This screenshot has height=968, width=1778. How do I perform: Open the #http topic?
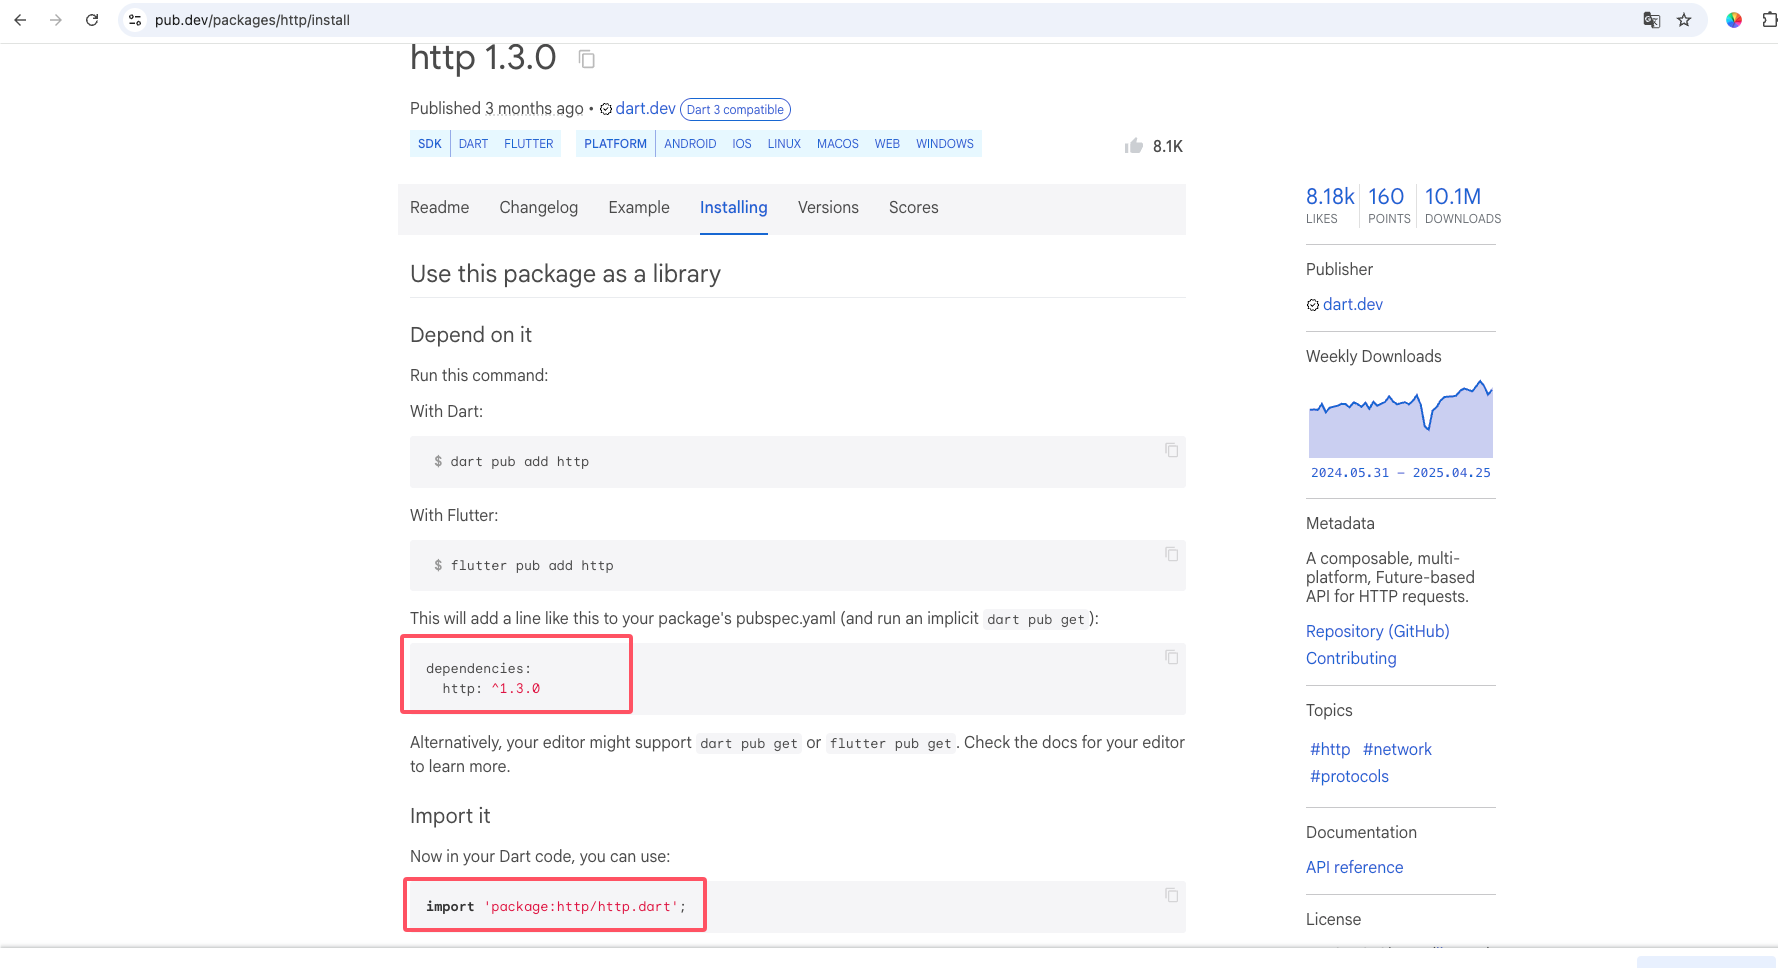(1330, 749)
